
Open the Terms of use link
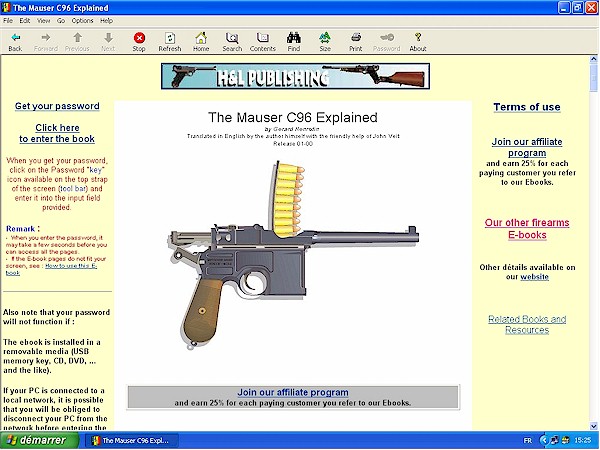[x=527, y=107]
